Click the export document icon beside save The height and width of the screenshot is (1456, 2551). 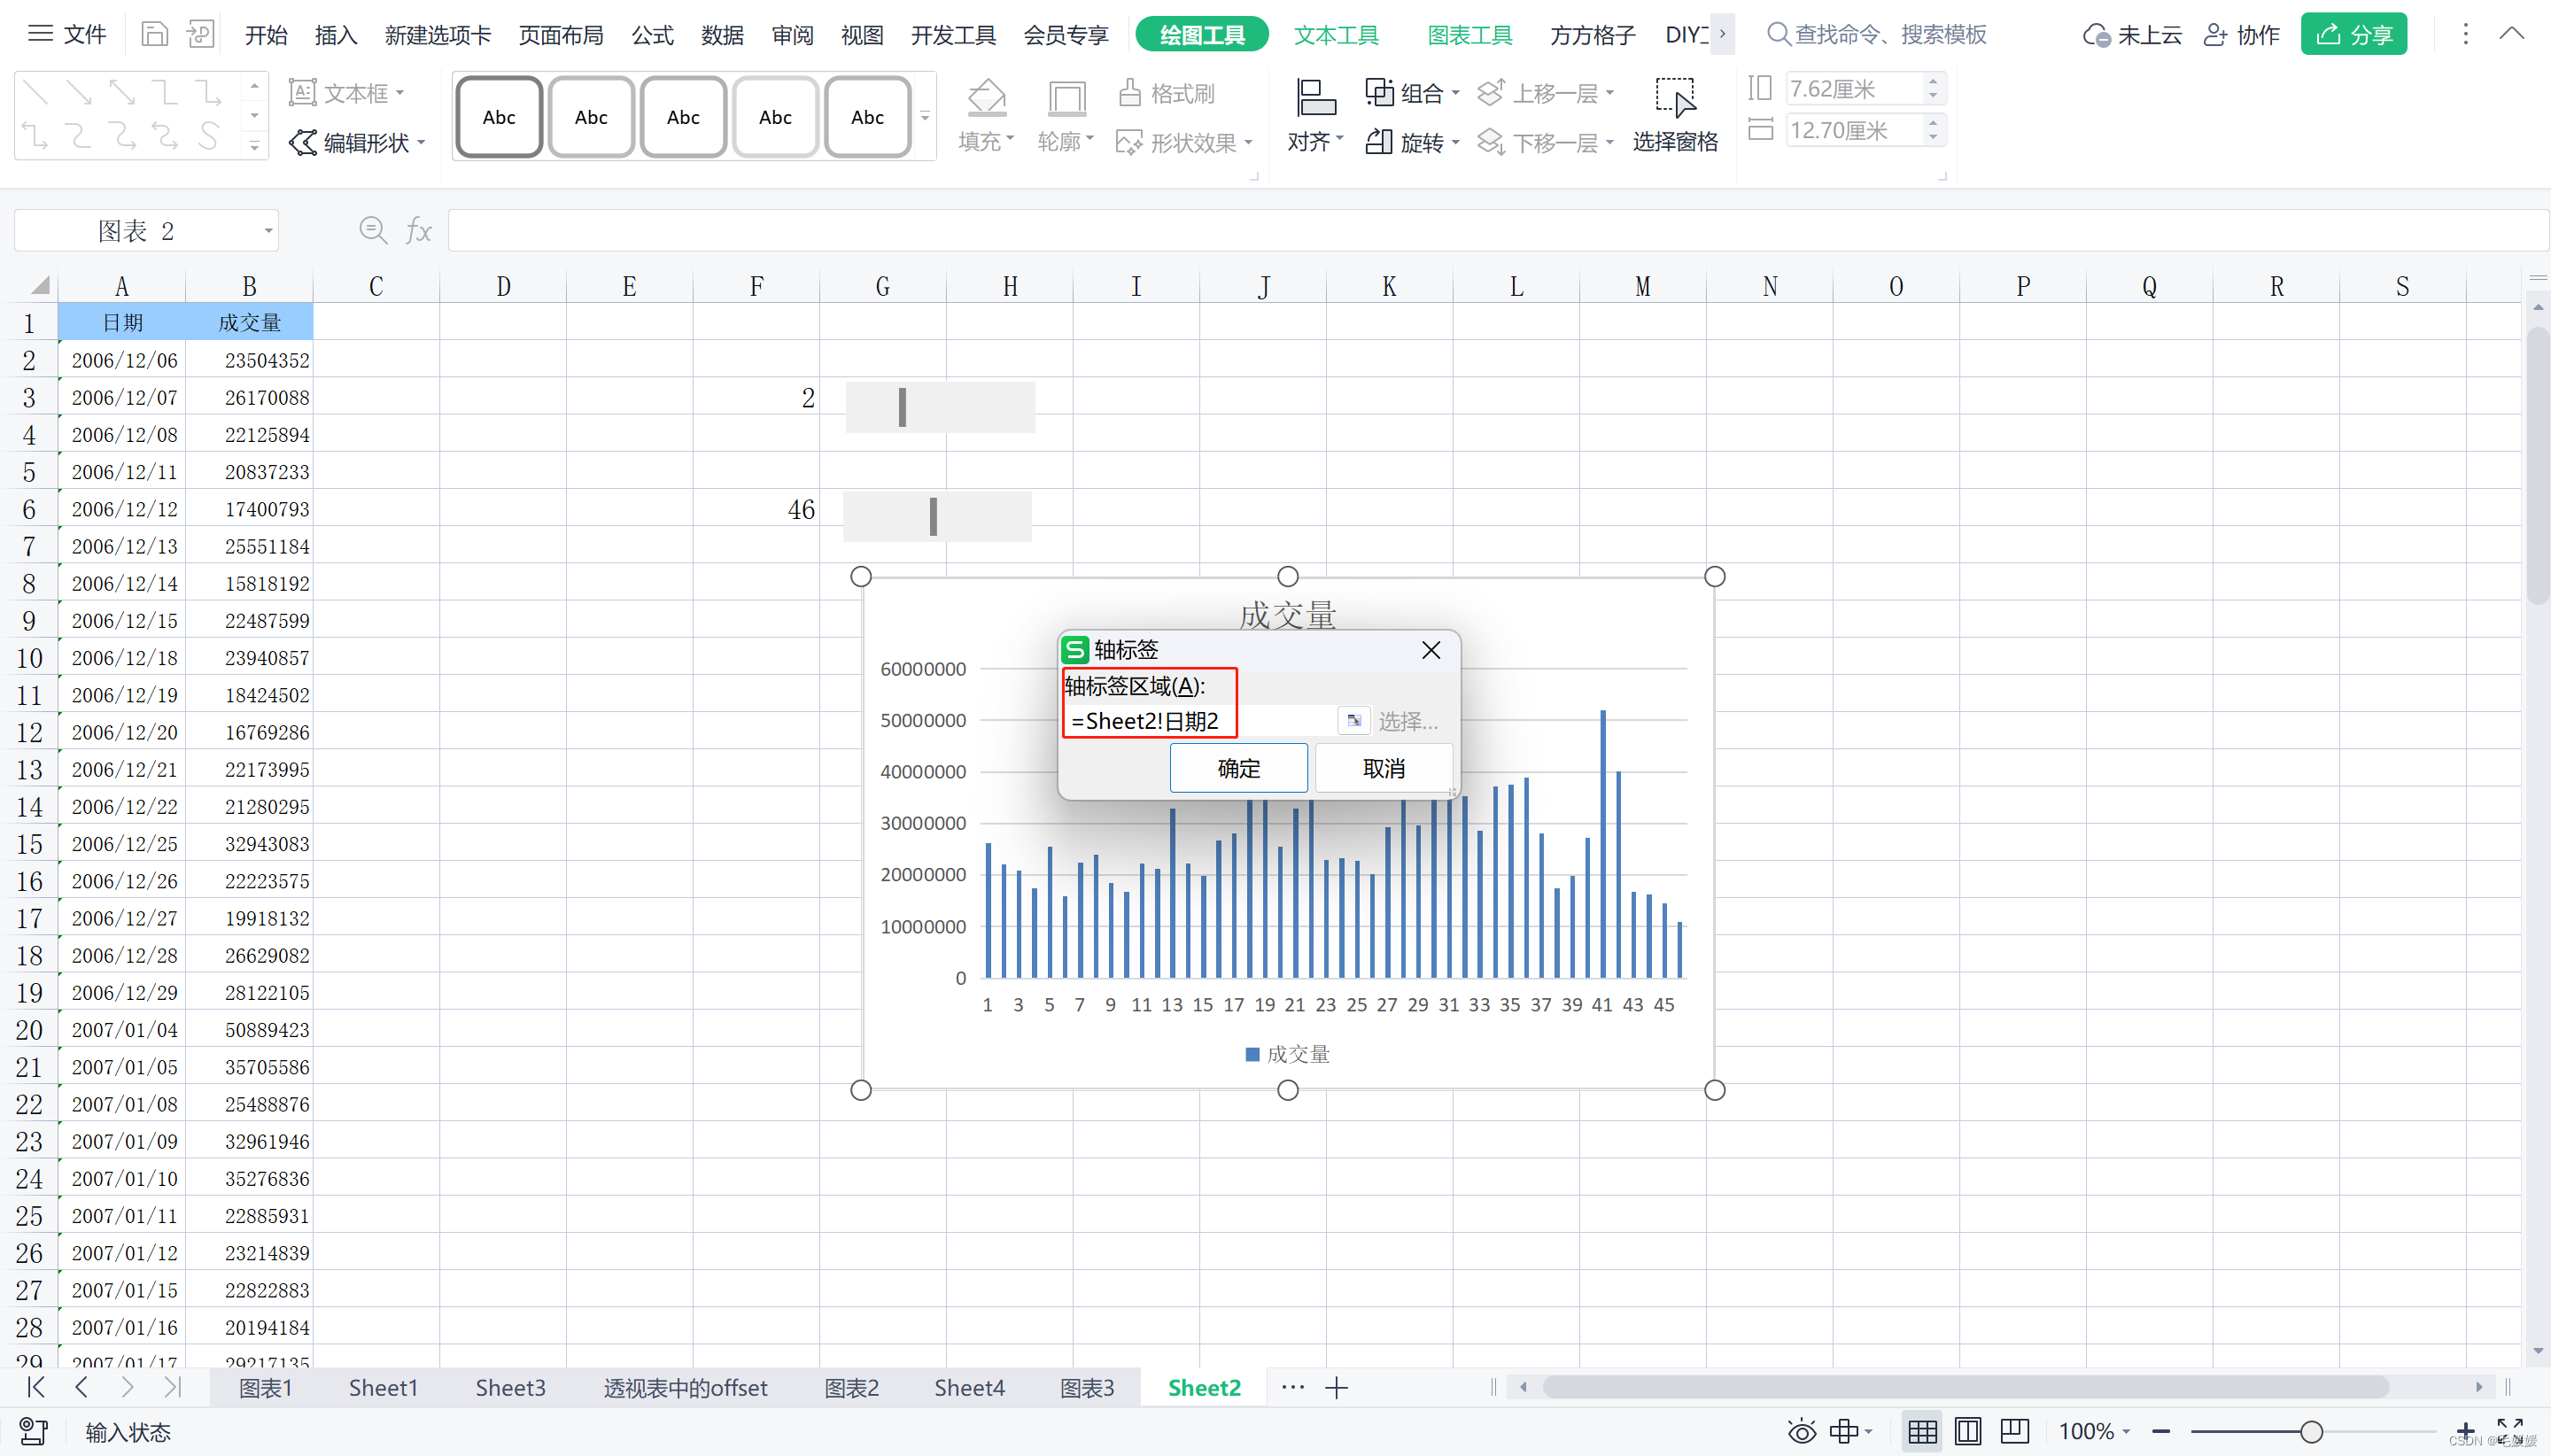(200, 34)
